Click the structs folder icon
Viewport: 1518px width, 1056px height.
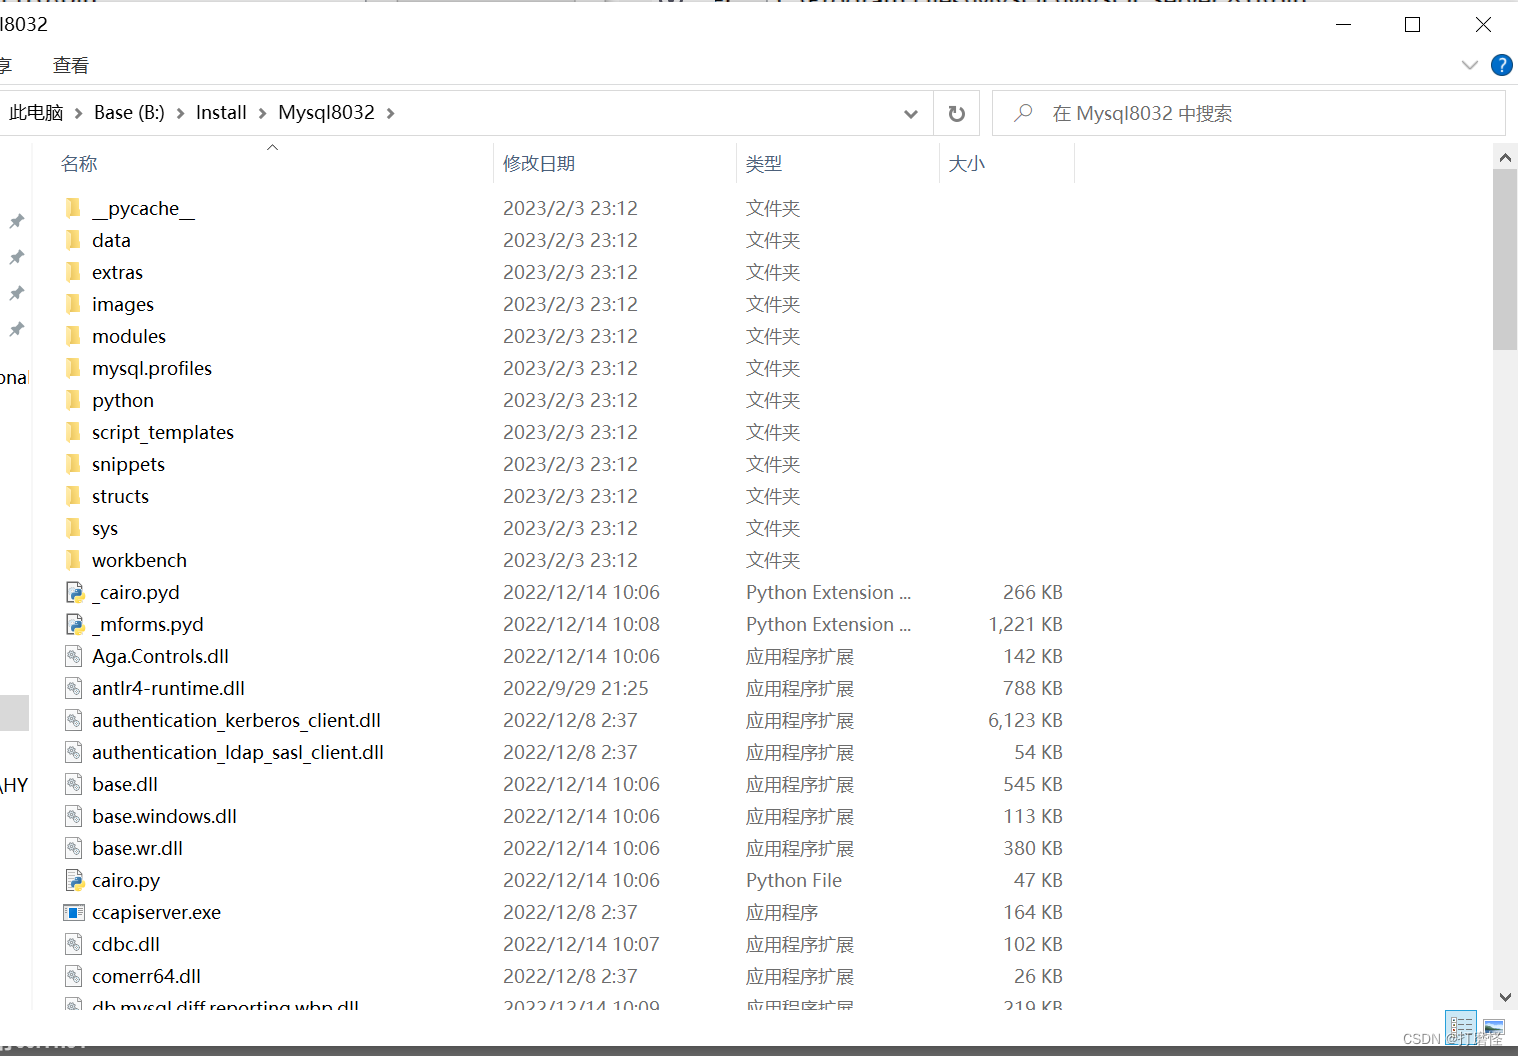tap(73, 496)
